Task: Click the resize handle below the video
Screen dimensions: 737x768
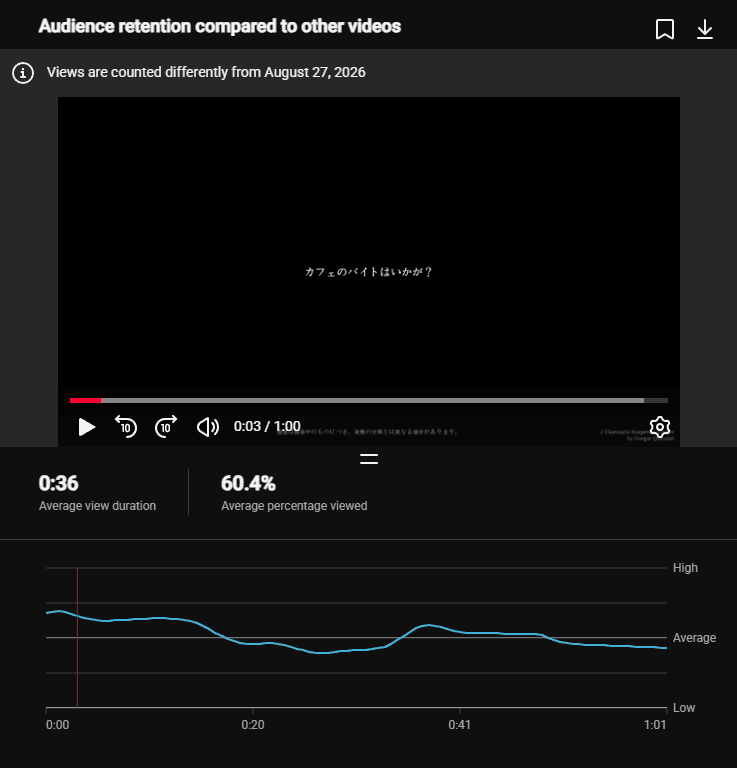Action: [369, 459]
